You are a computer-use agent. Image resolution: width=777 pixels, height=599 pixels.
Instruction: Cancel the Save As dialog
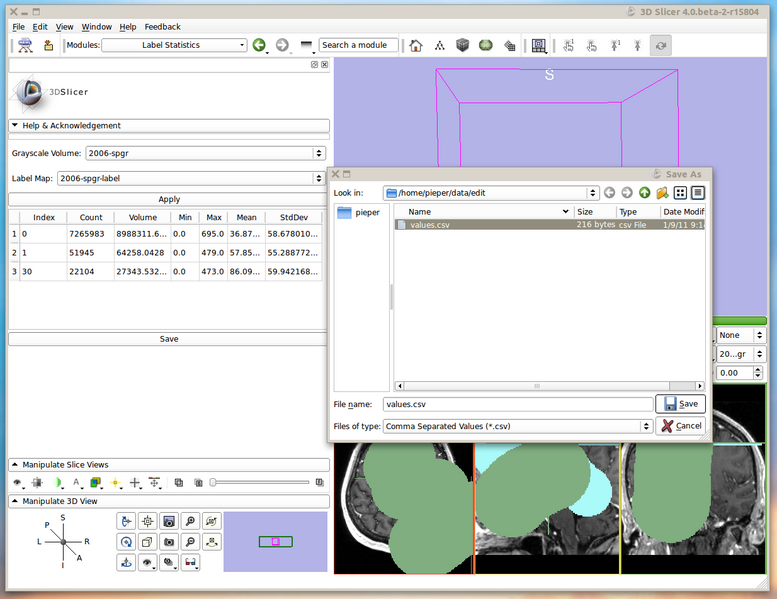tap(680, 426)
